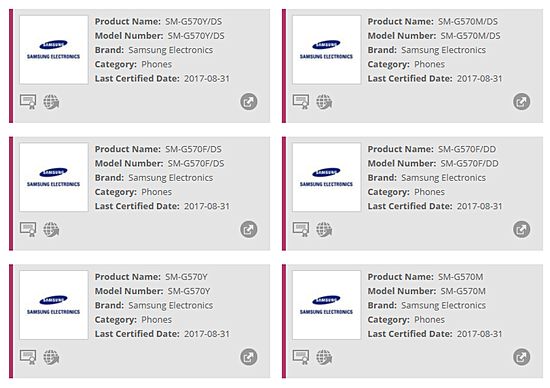Click globe icon on SM-G570Y/DS card

pos(51,102)
